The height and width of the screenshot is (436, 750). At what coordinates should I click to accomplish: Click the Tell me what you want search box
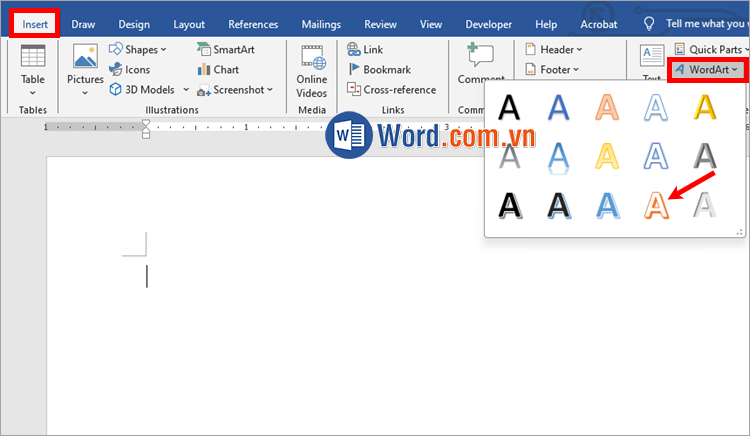pos(692,24)
